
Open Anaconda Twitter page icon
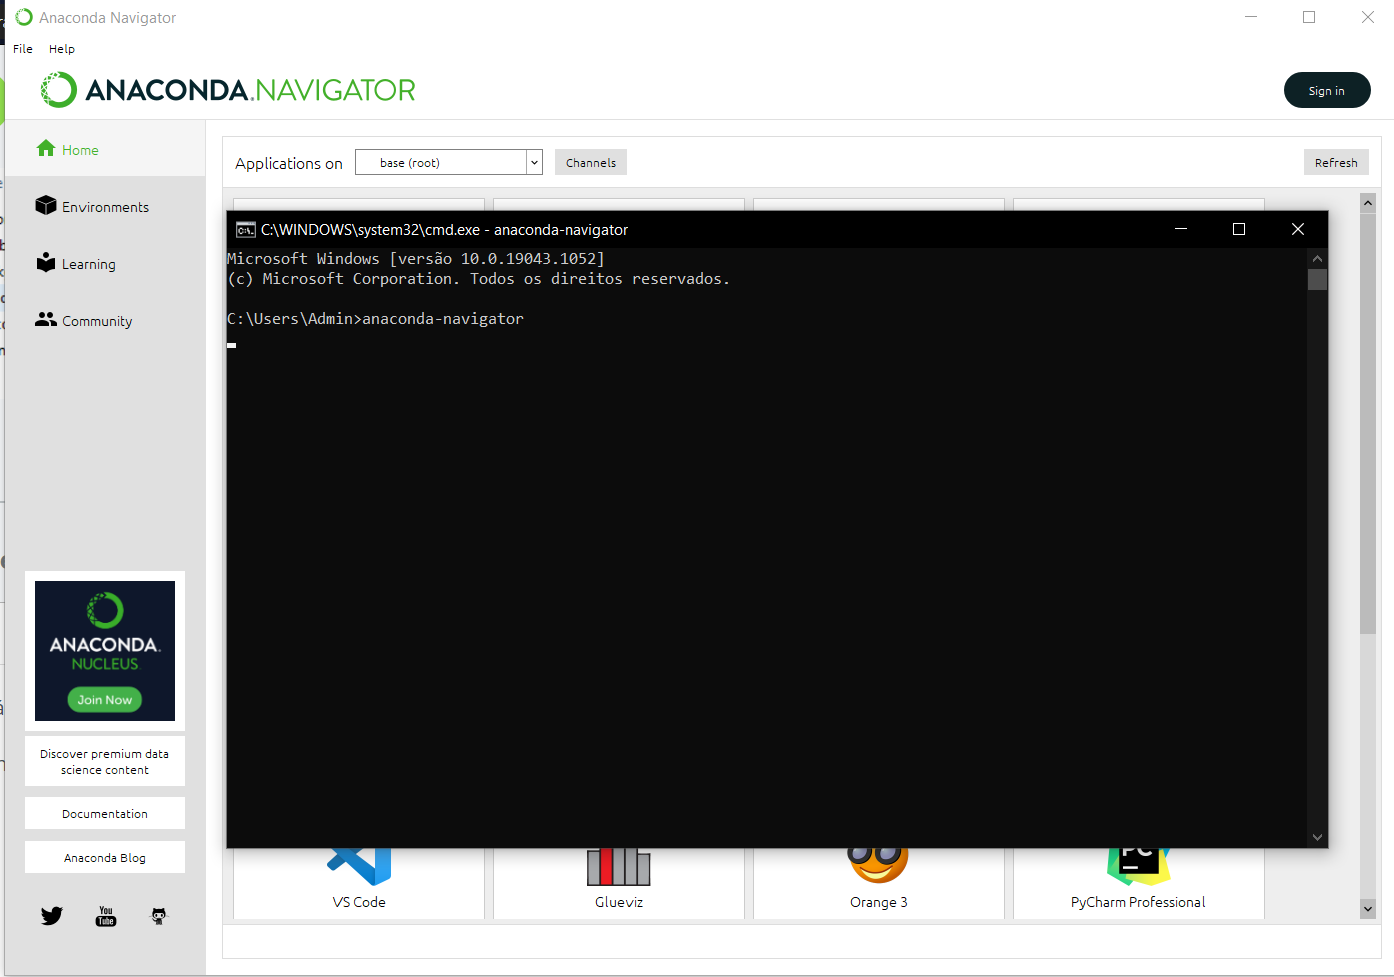[52, 916]
